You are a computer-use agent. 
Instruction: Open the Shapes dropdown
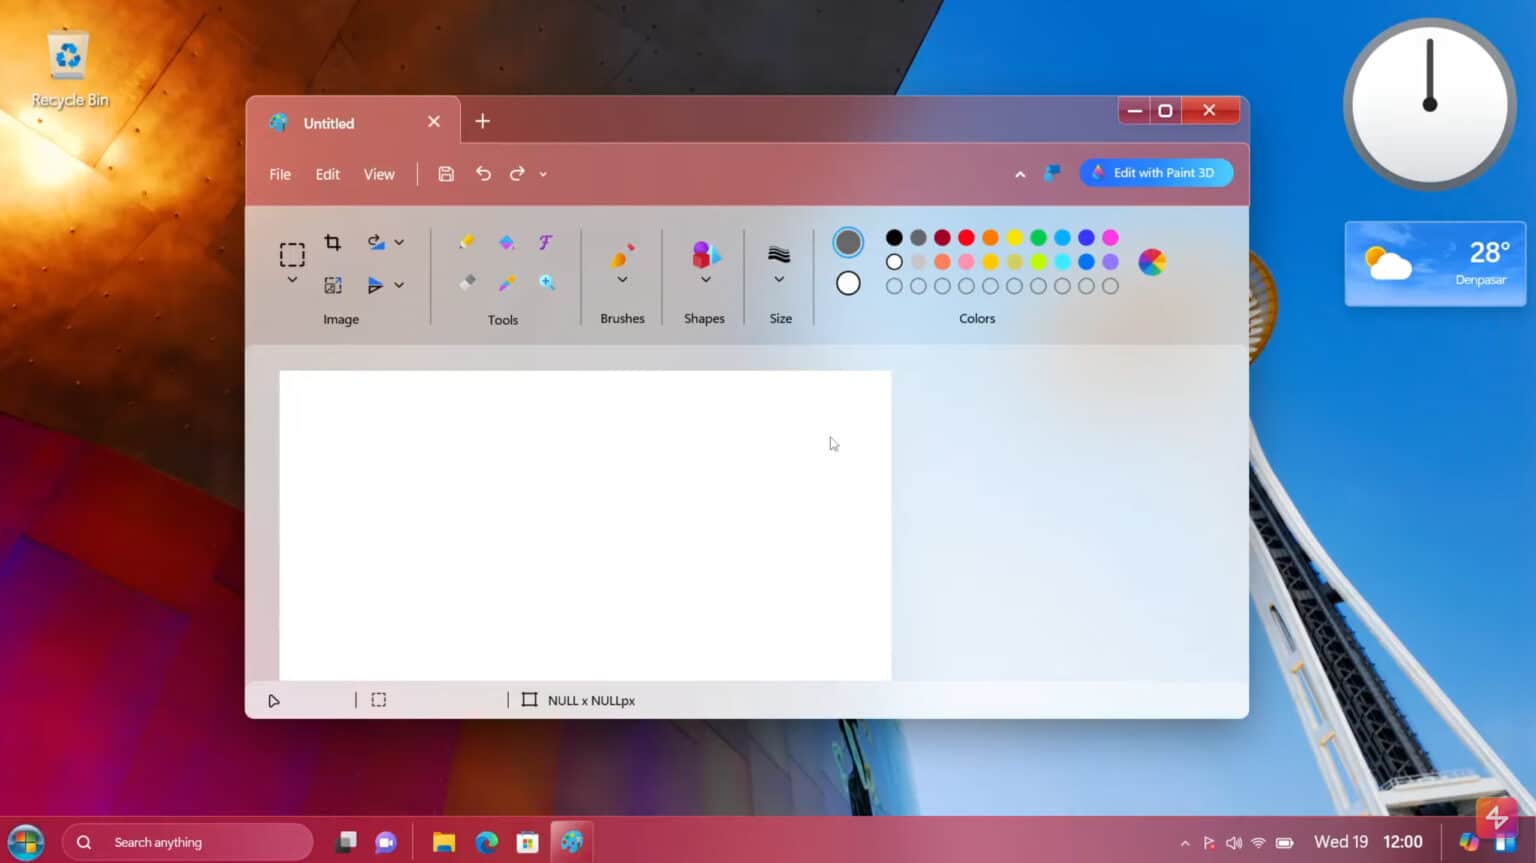click(x=704, y=280)
